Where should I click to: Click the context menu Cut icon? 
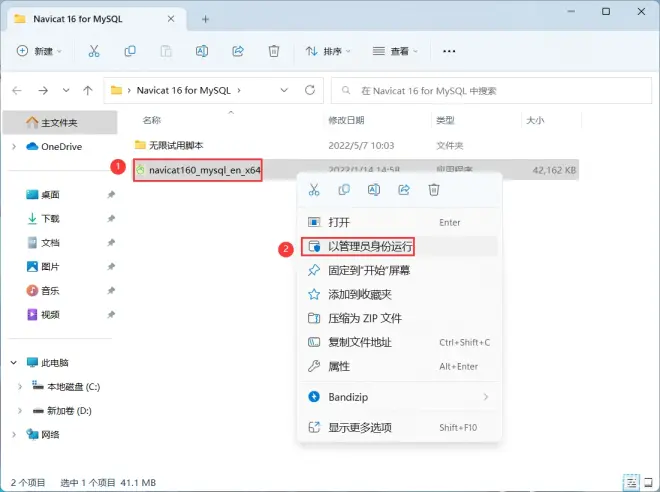click(x=314, y=190)
